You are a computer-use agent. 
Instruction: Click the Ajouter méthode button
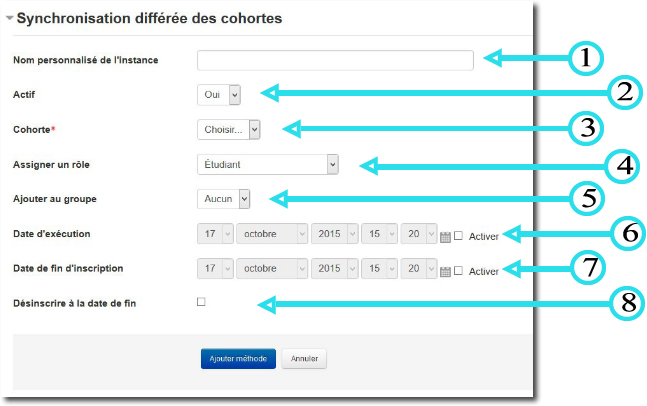pyautogui.click(x=238, y=359)
